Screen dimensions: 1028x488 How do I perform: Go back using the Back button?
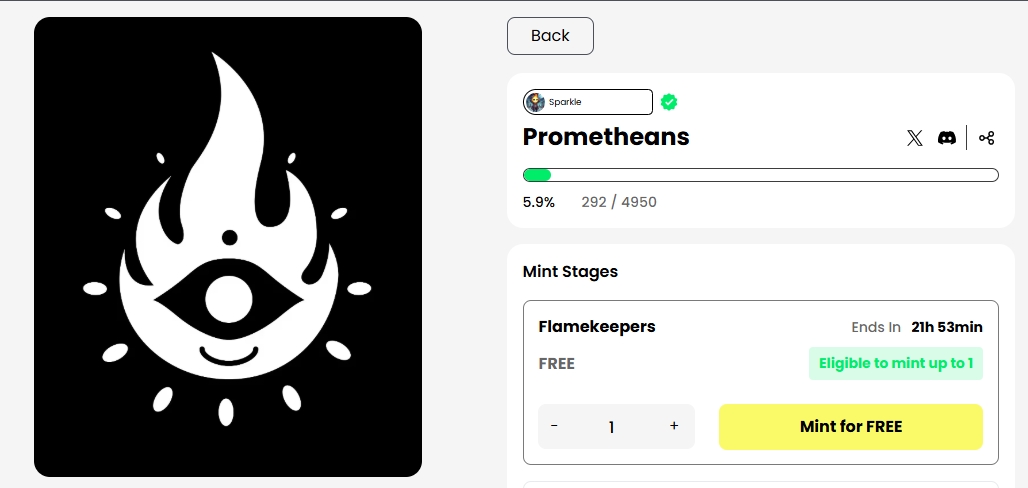(x=550, y=36)
